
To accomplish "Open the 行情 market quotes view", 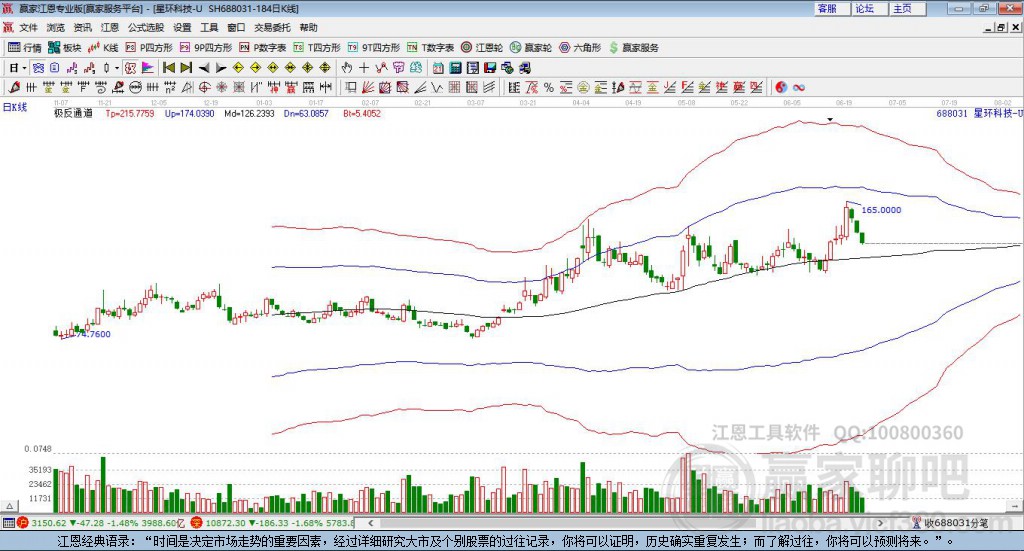I will pos(25,48).
